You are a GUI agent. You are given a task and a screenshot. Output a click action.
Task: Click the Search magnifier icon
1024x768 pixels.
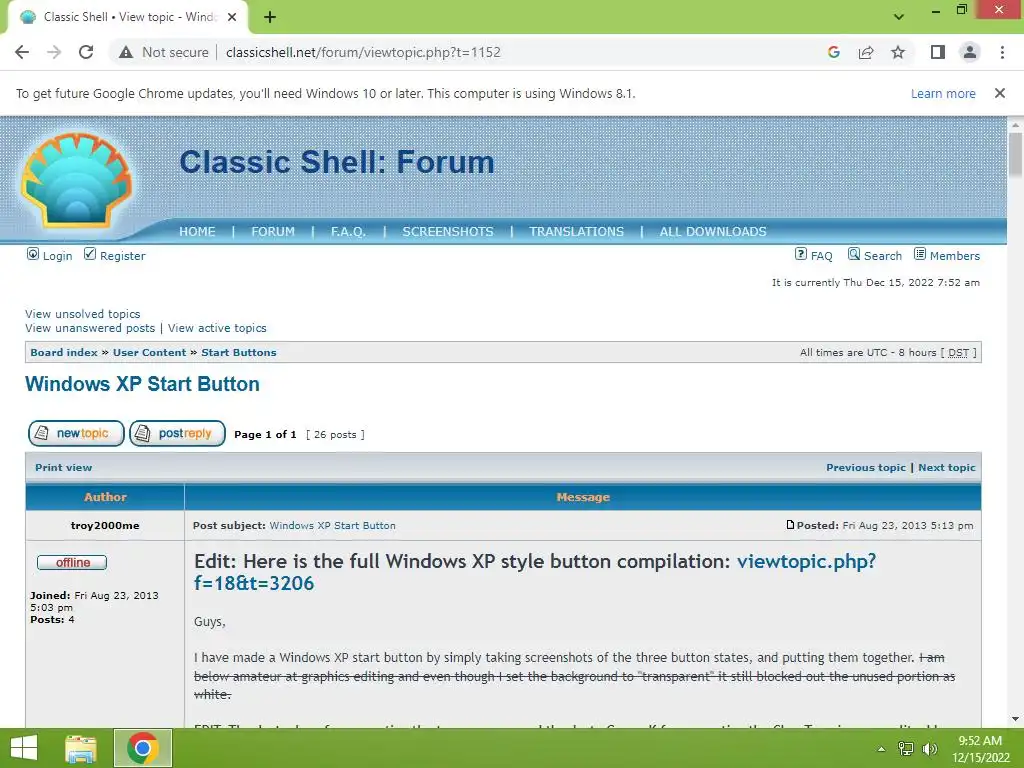[x=854, y=254]
